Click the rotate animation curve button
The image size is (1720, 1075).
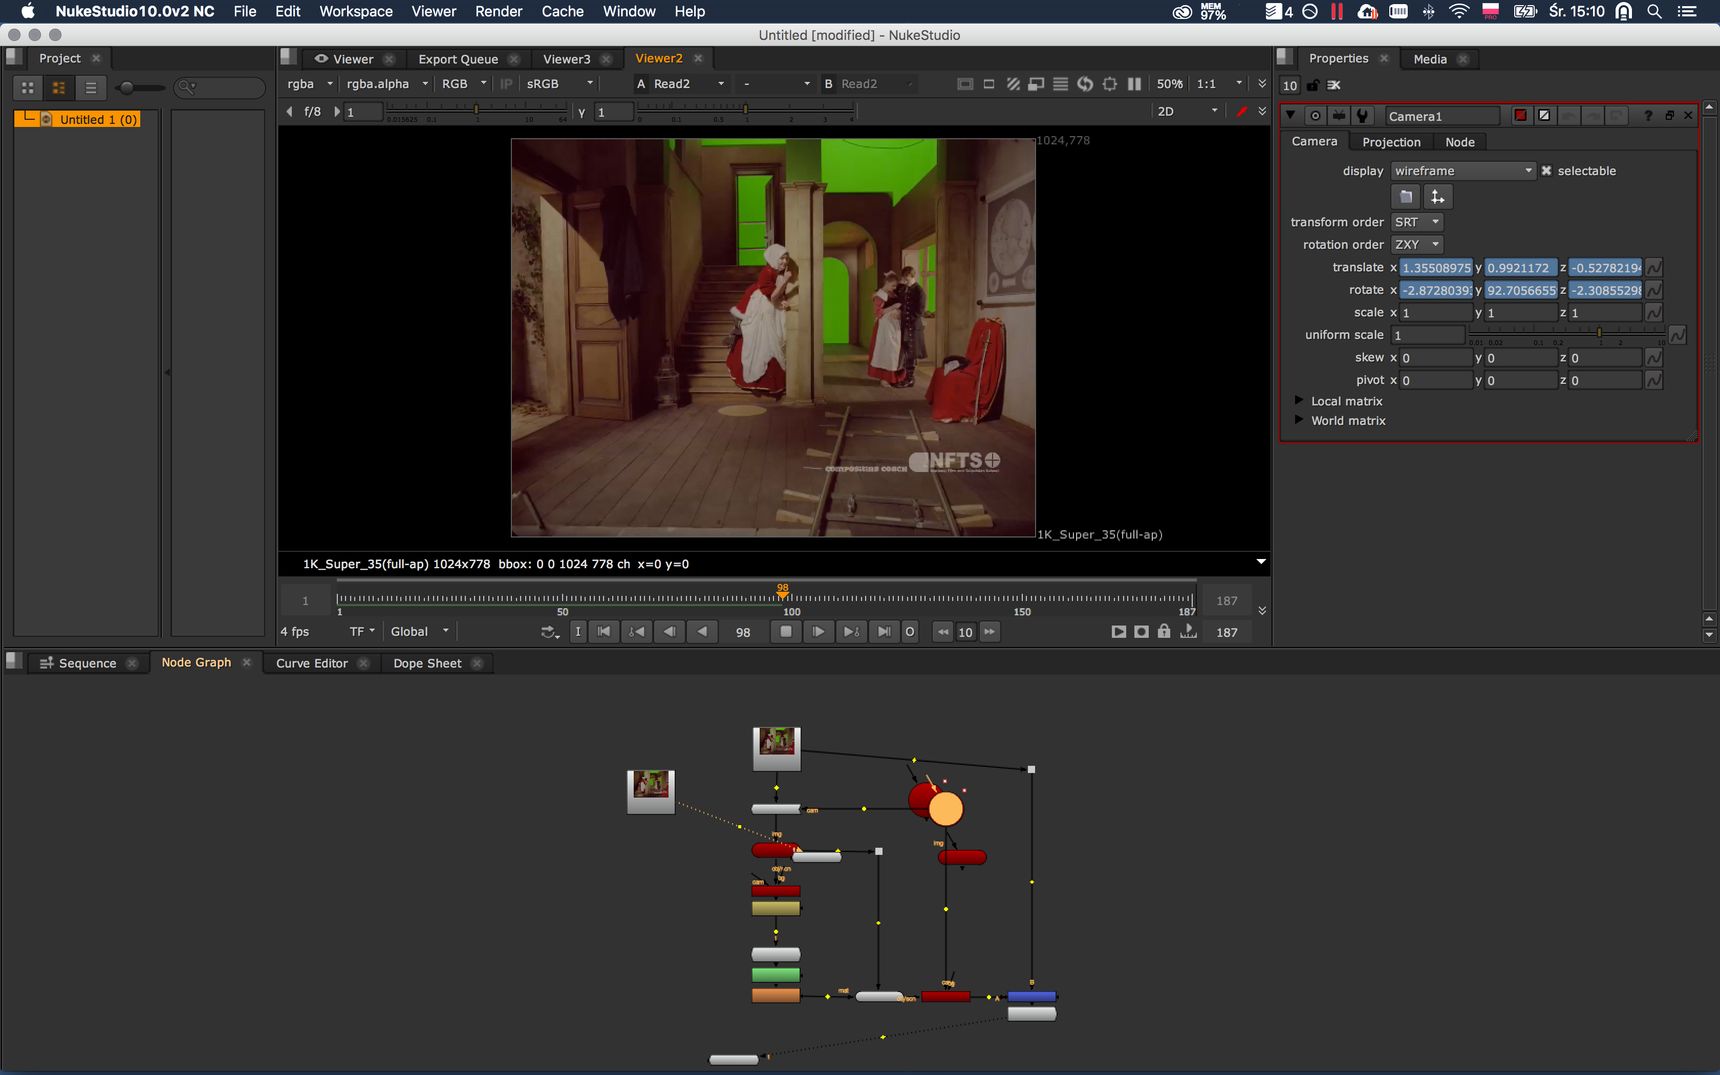[x=1654, y=290]
